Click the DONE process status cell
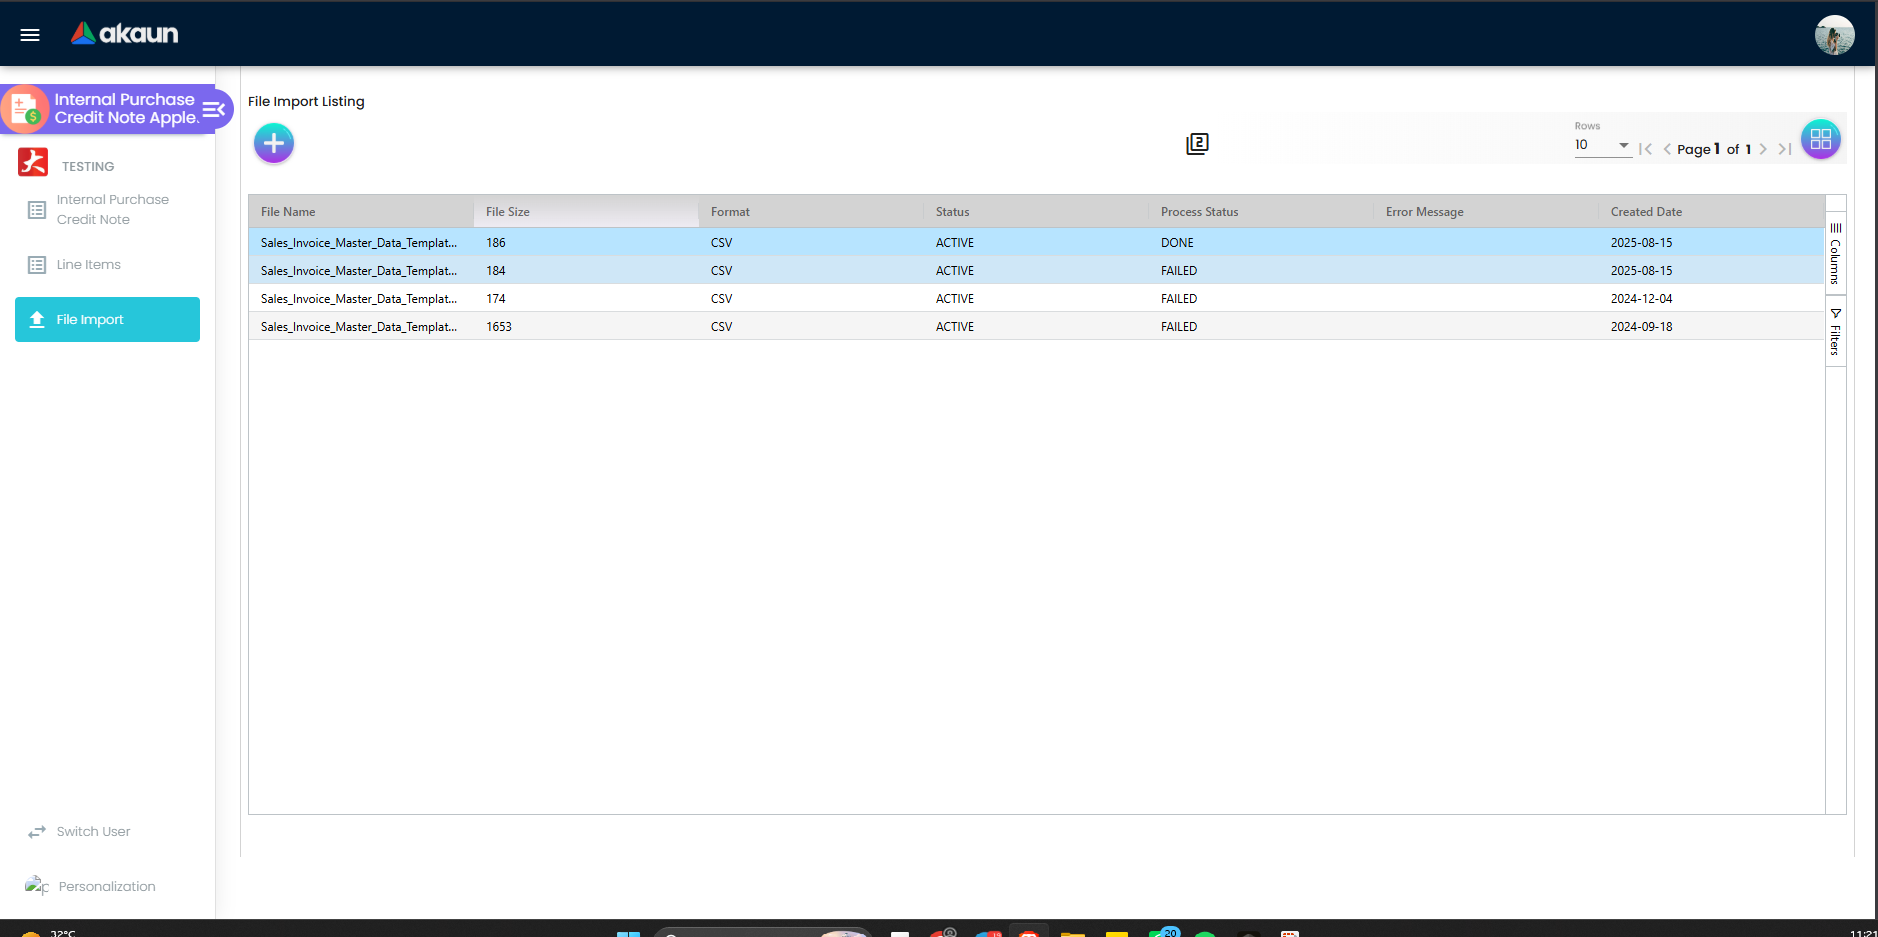This screenshot has height=937, width=1878. [x=1261, y=242]
